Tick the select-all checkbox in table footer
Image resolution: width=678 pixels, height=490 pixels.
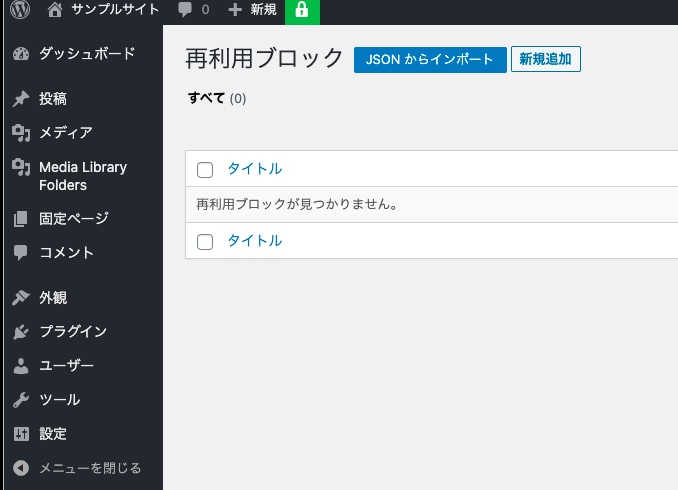pos(205,241)
